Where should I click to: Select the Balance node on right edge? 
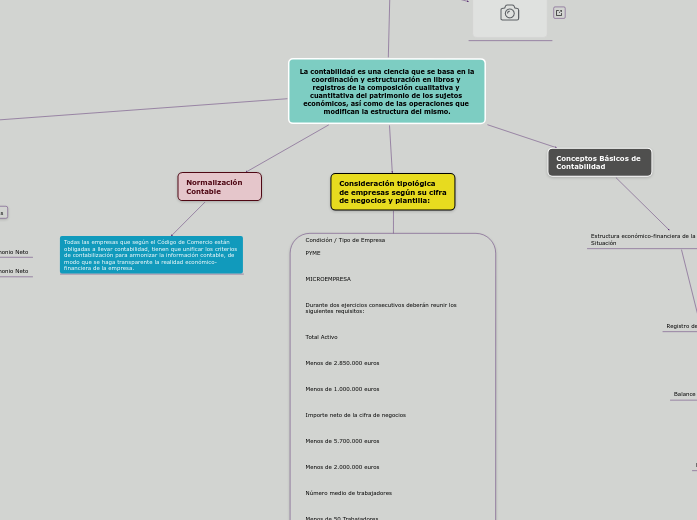(684, 394)
